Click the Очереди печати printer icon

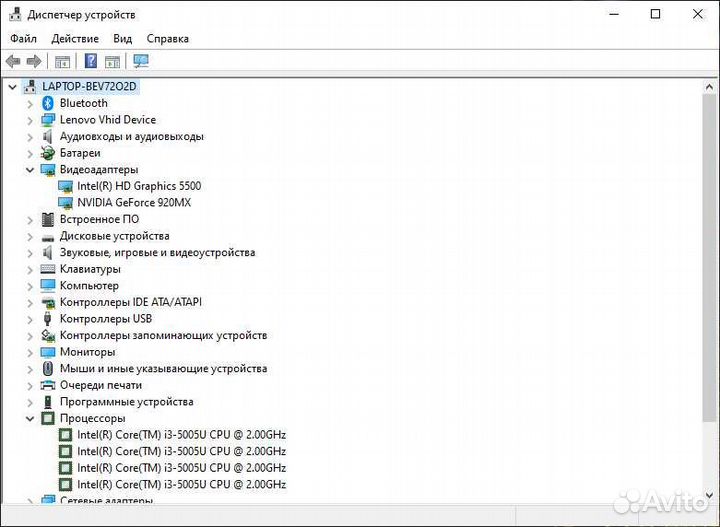(48, 385)
